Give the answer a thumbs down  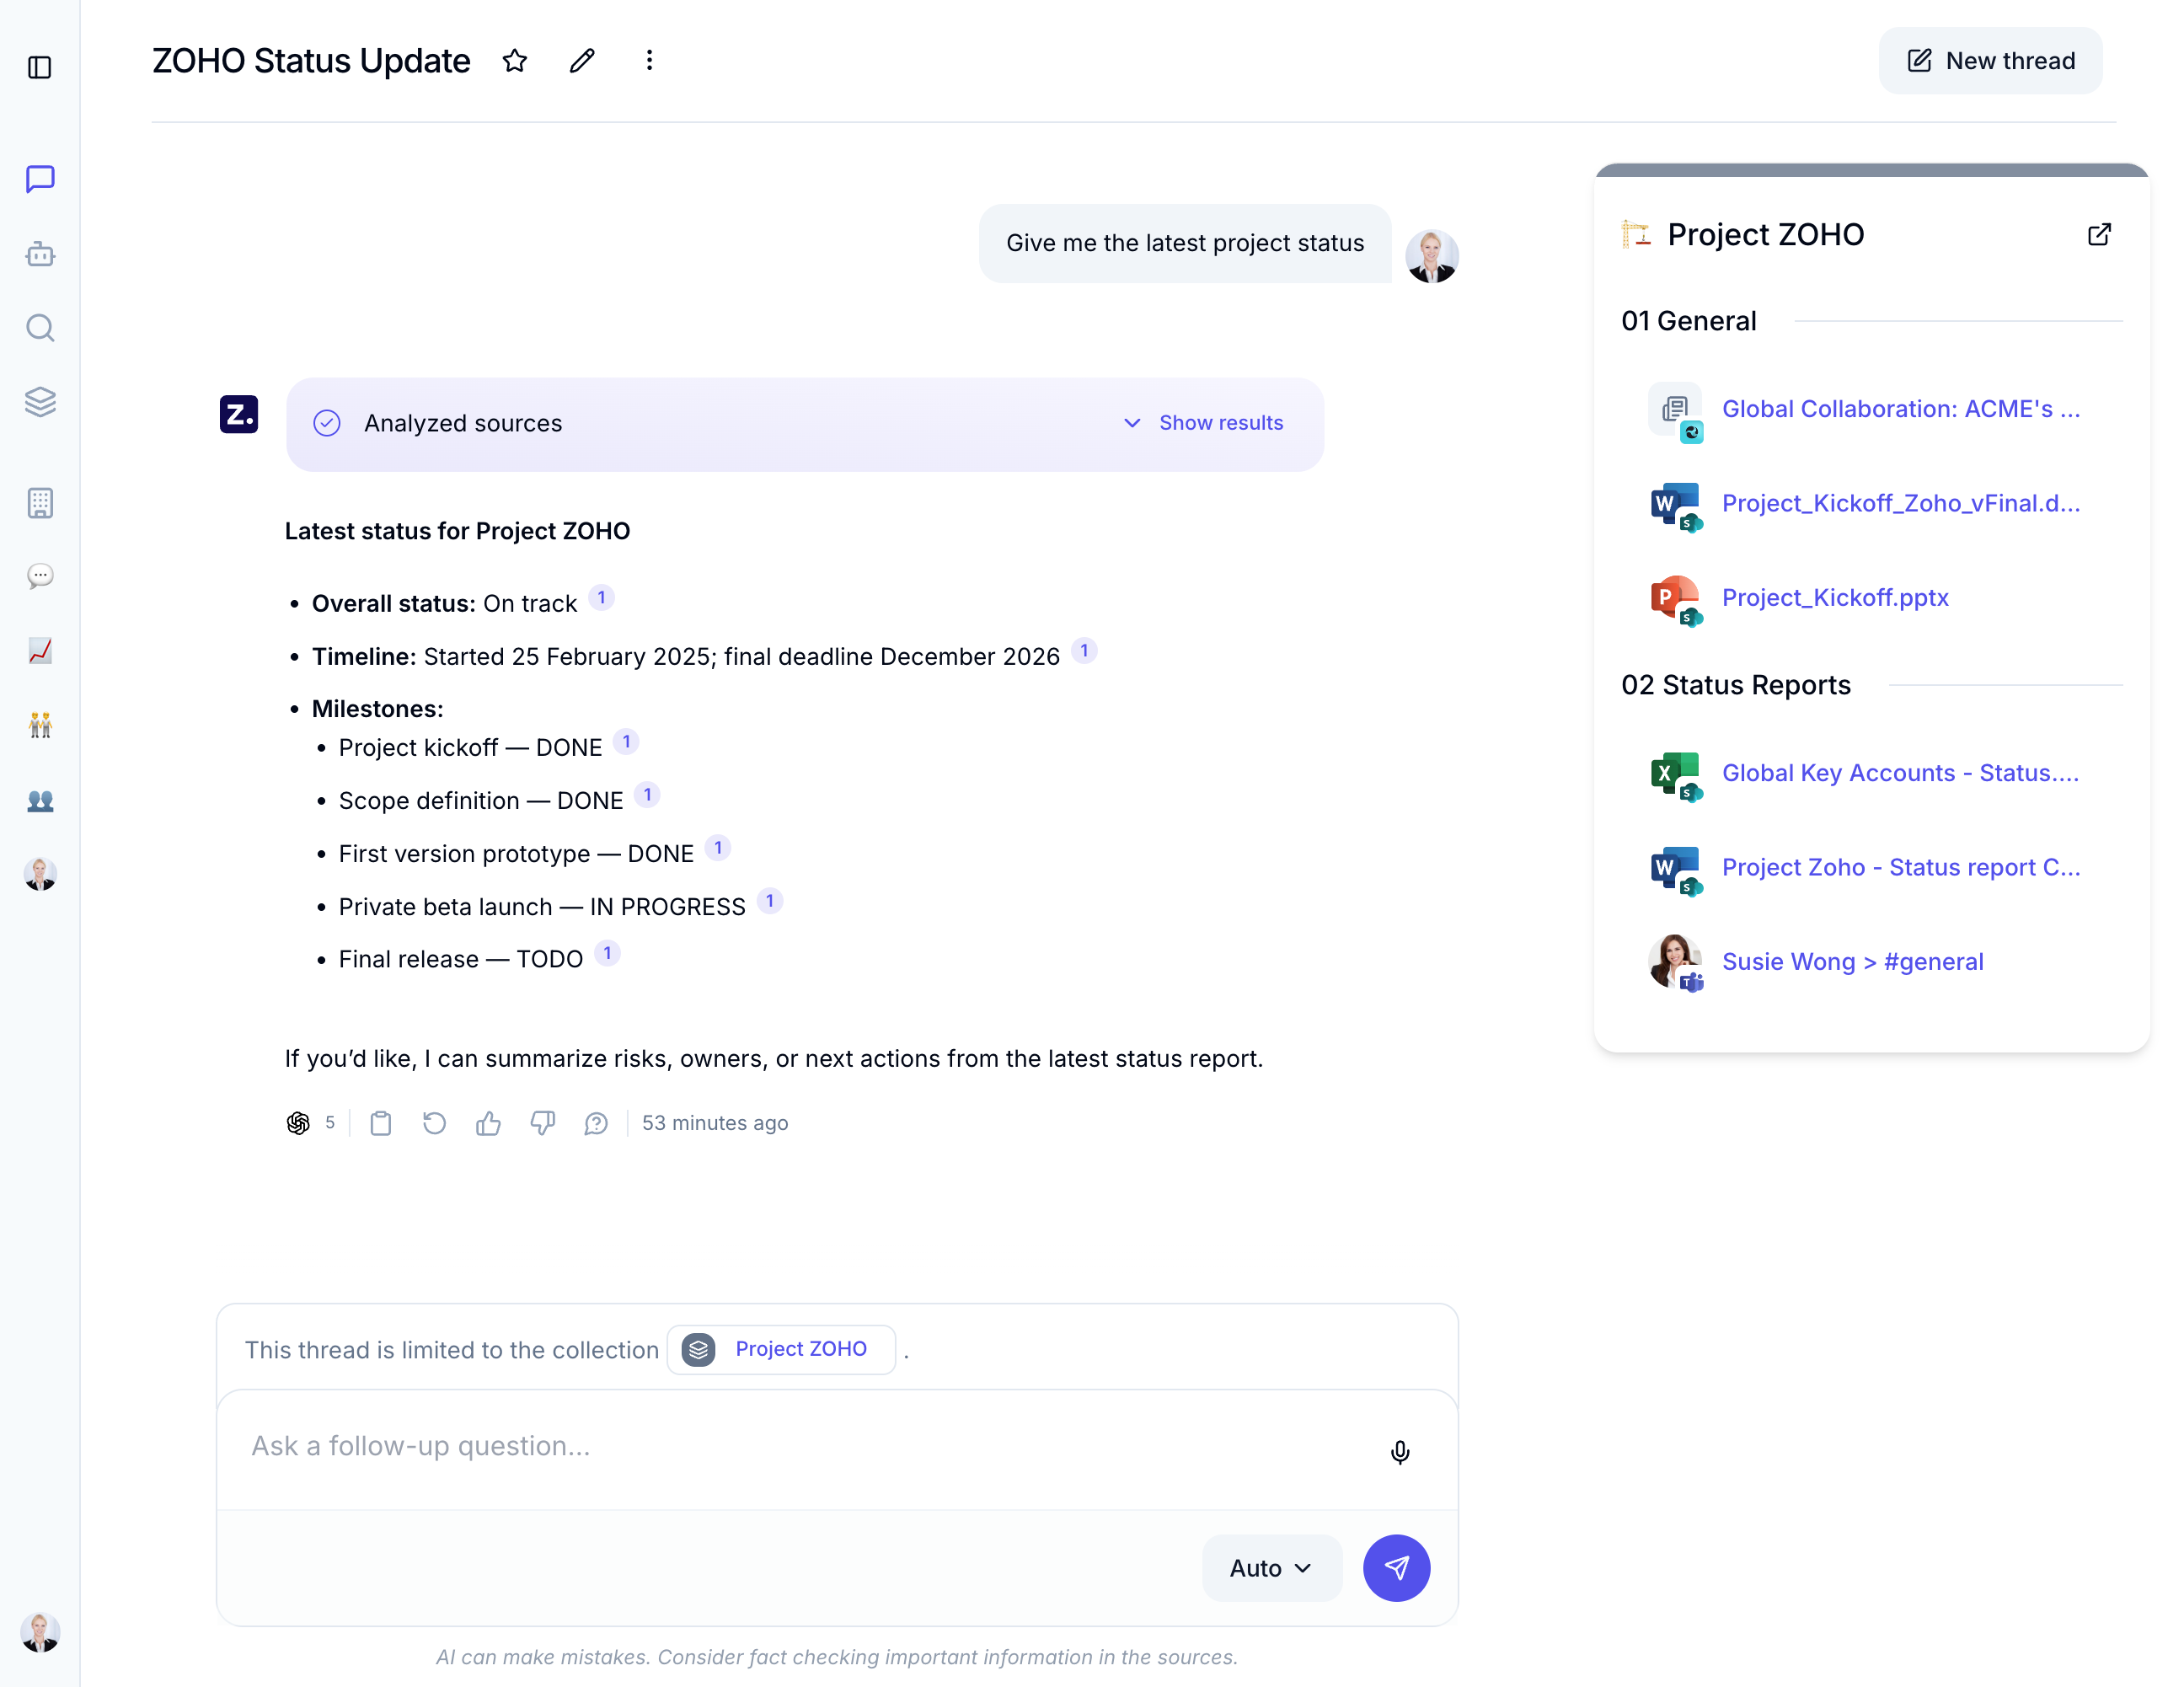point(542,1123)
